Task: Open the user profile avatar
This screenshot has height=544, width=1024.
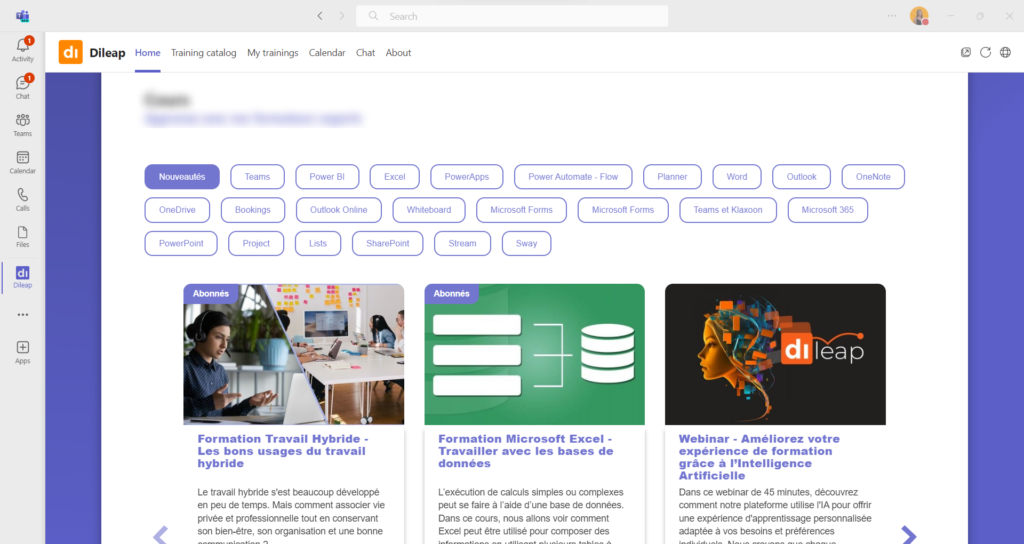Action: click(x=919, y=16)
